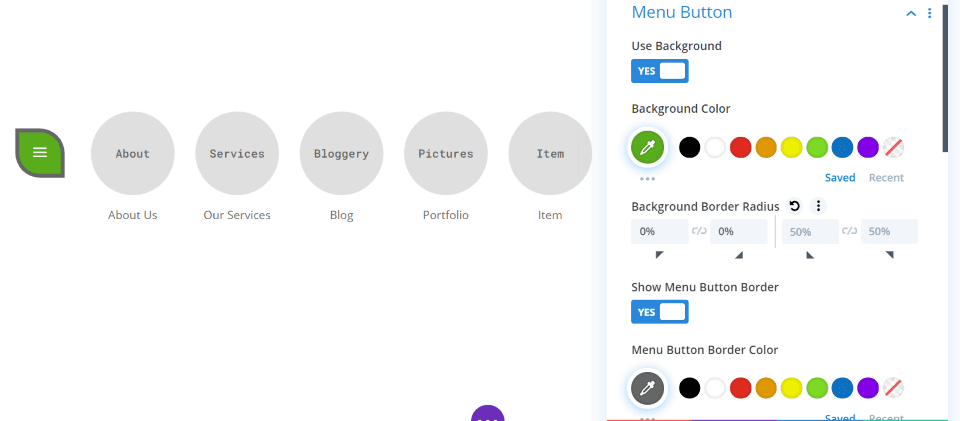
Task: Click the Services circle menu item
Action: [237, 154]
